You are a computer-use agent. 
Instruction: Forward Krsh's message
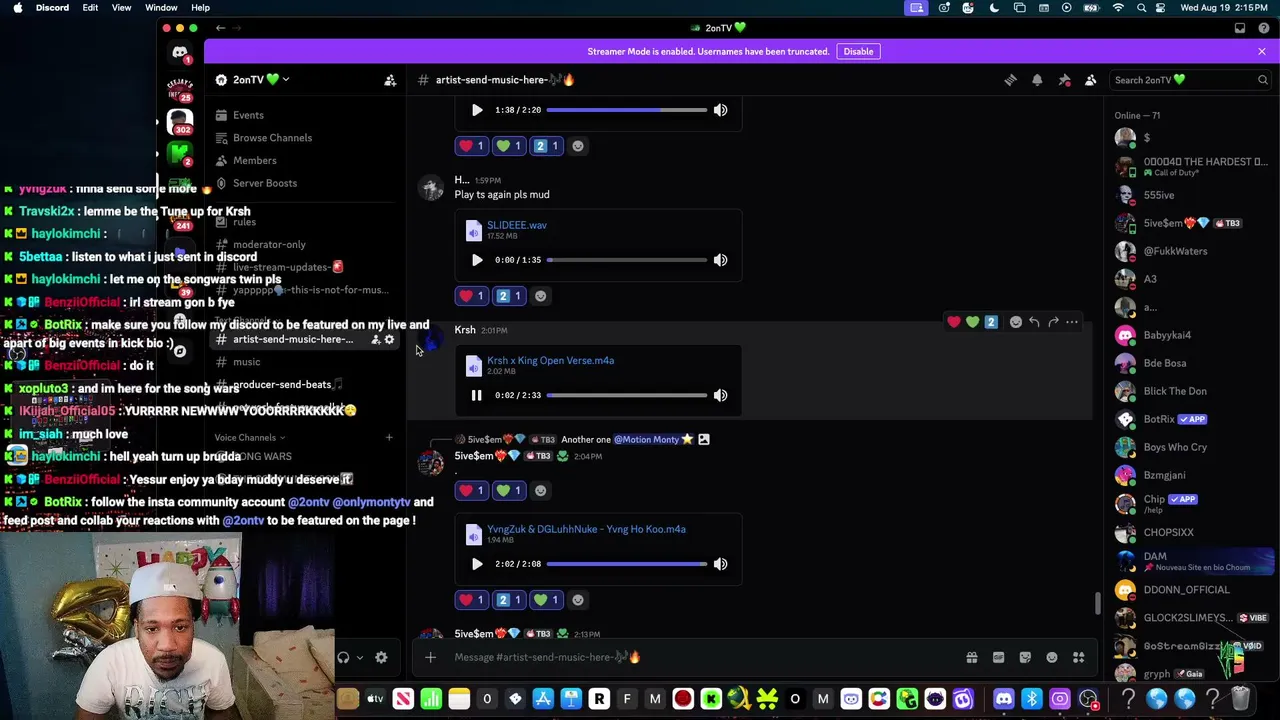coord(1053,322)
